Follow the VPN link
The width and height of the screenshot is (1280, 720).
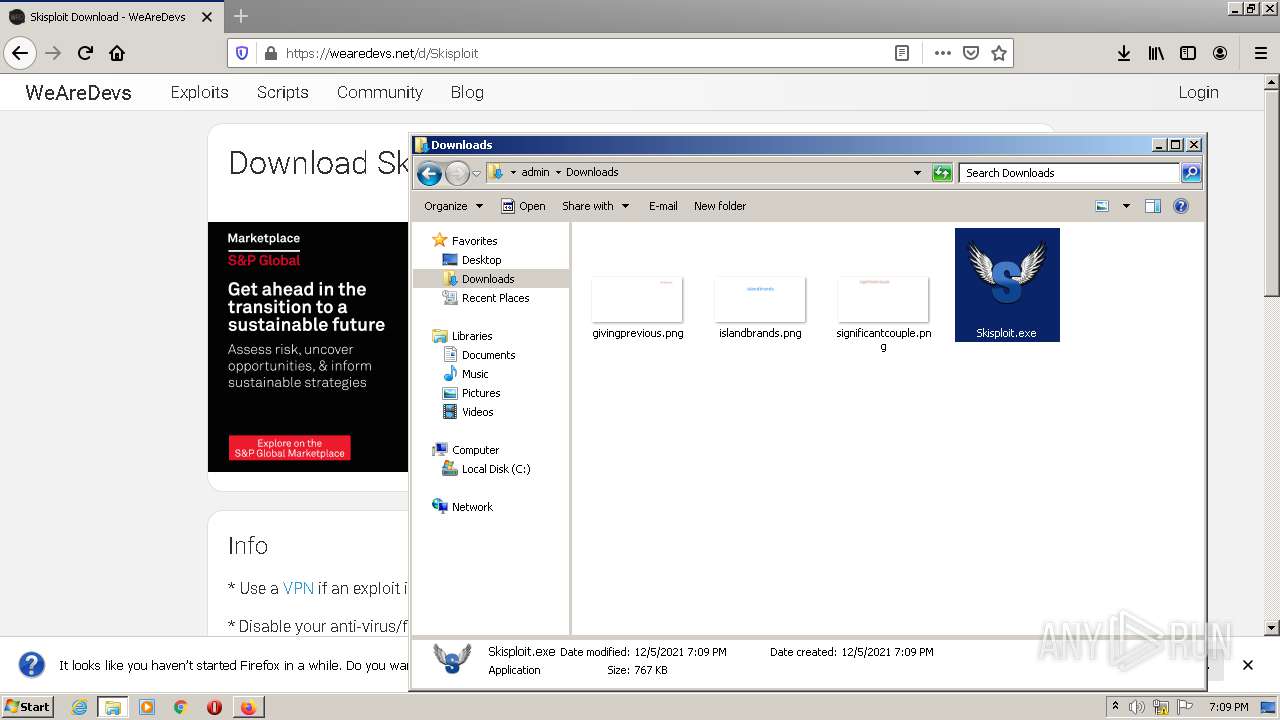298,588
